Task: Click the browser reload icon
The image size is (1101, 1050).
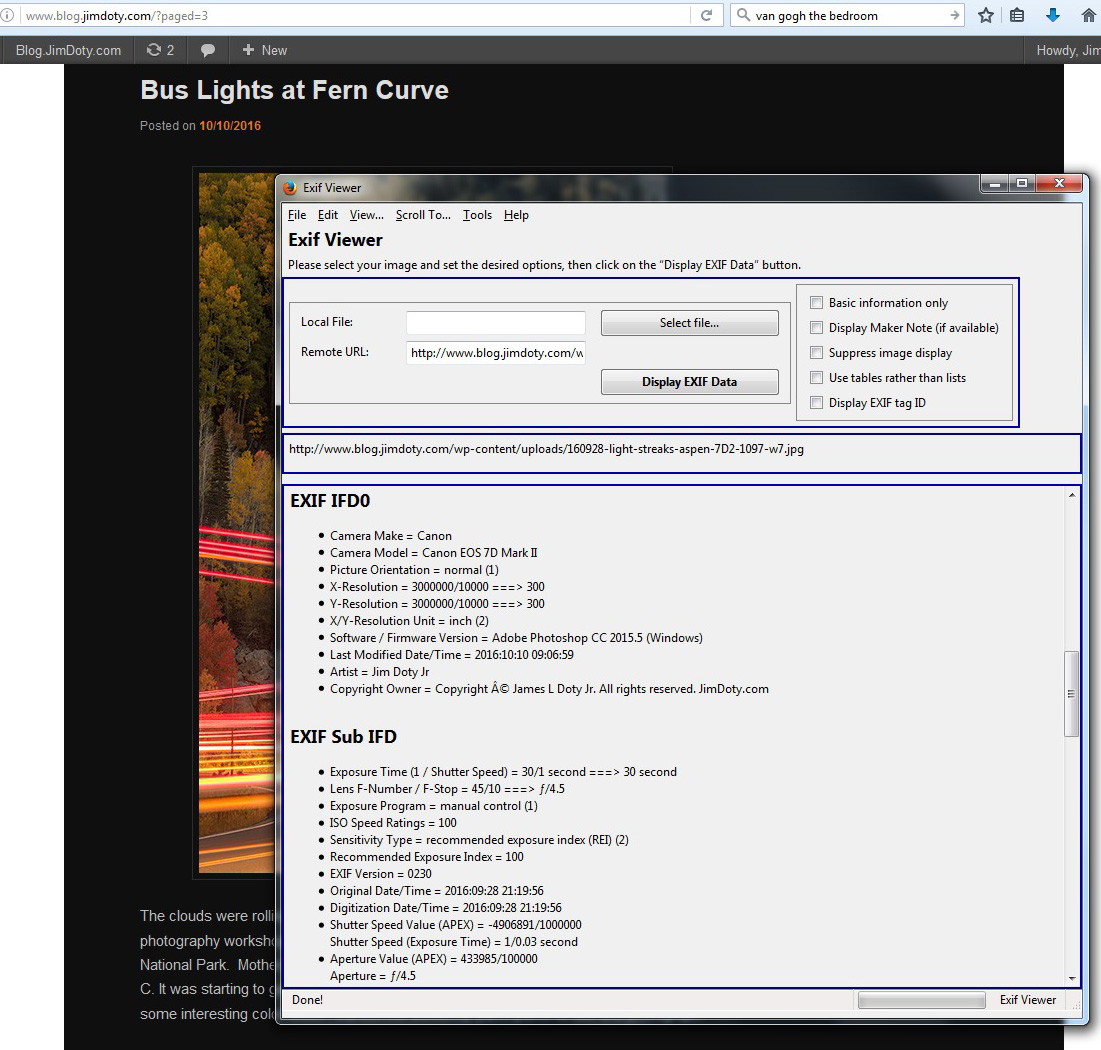Action: tap(706, 15)
